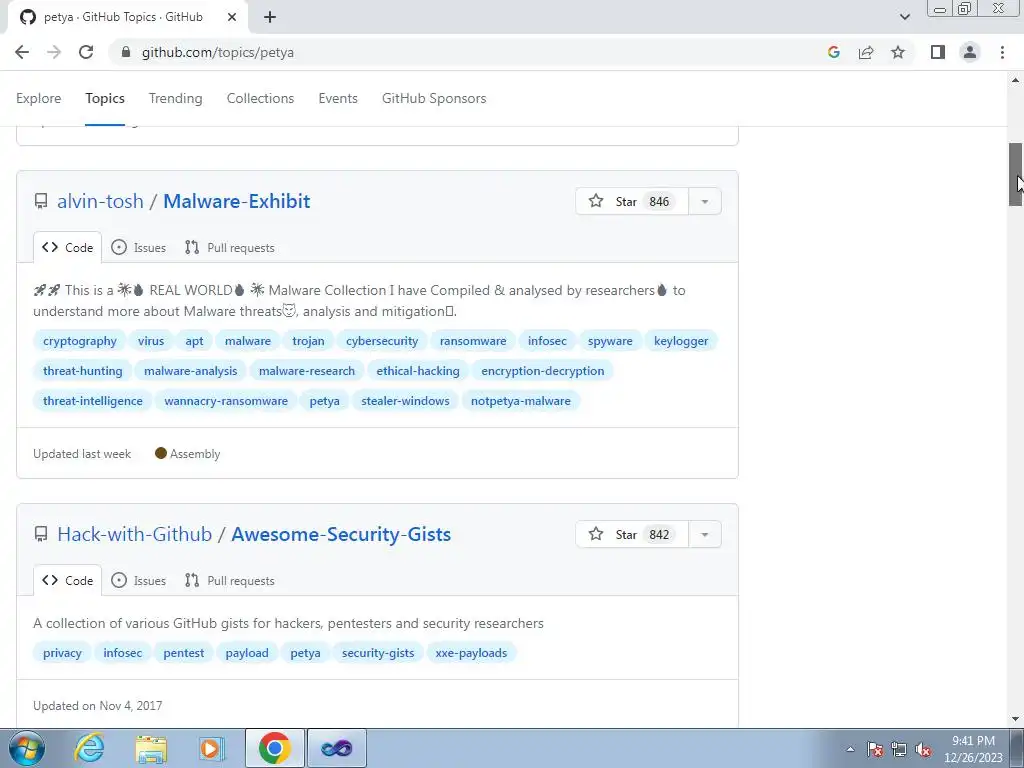The image size is (1024, 768).
Task: Open the Hack-with-Github owner link
Action: [x=135, y=534]
